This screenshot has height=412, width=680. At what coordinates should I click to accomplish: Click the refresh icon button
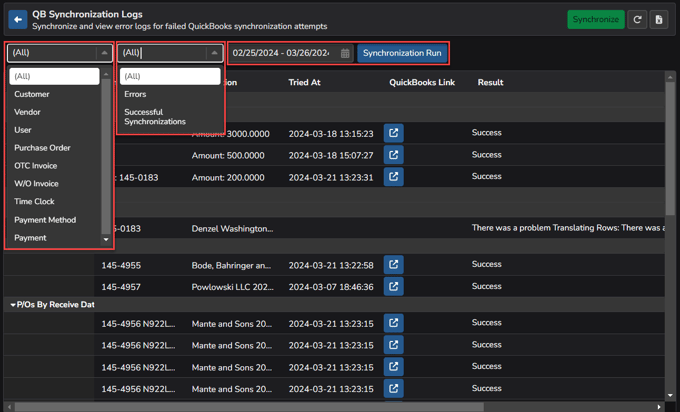click(637, 20)
